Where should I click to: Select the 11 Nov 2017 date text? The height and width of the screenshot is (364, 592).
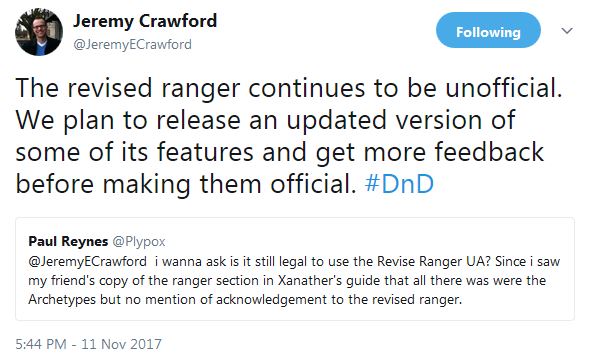click(121, 344)
